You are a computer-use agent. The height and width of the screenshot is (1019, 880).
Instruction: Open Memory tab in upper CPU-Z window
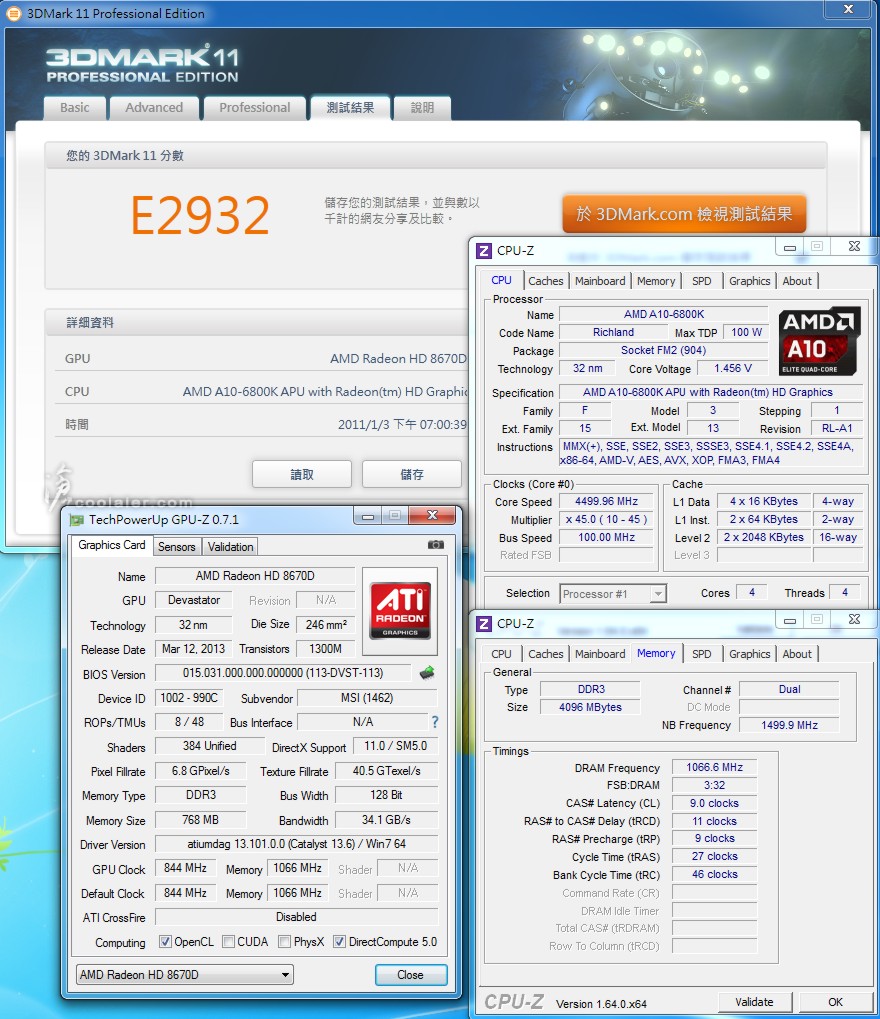click(x=656, y=281)
